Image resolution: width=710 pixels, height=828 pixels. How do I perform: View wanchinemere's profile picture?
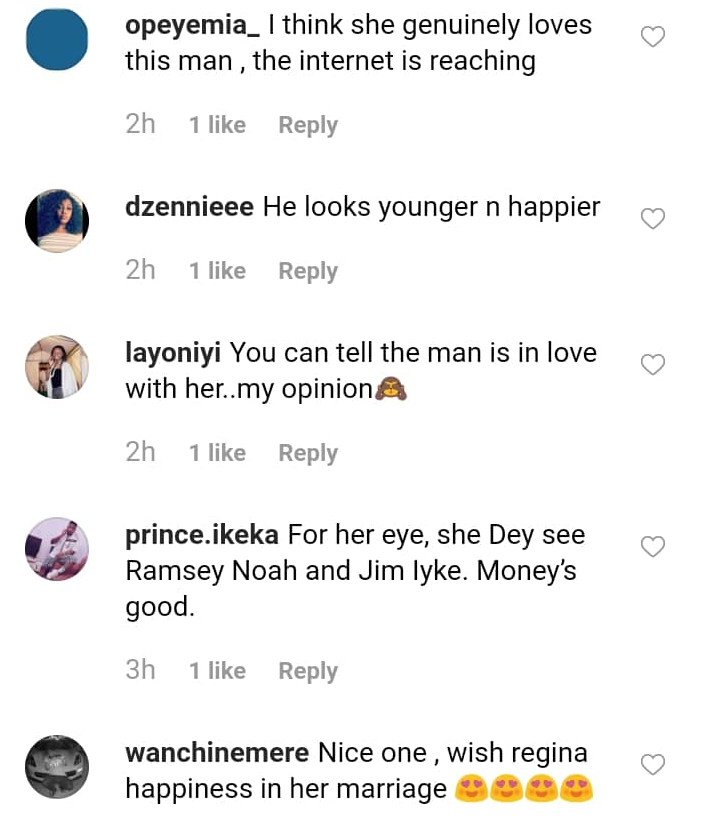tap(57, 766)
